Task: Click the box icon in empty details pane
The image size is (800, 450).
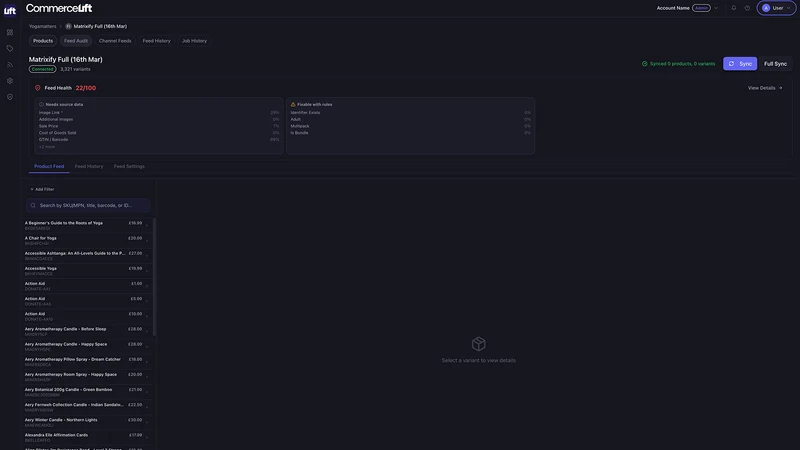Action: [x=479, y=344]
